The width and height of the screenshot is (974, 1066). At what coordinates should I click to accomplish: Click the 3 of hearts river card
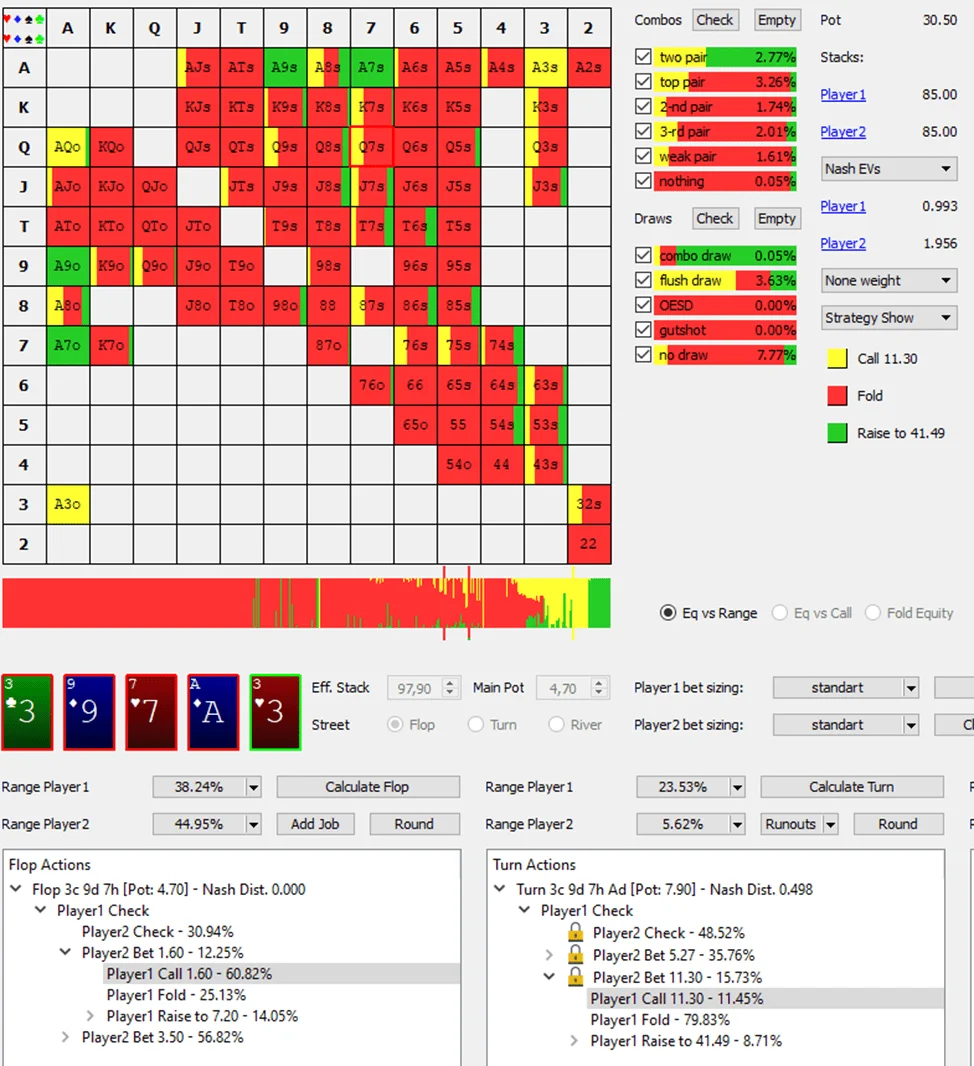pos(275,712)
